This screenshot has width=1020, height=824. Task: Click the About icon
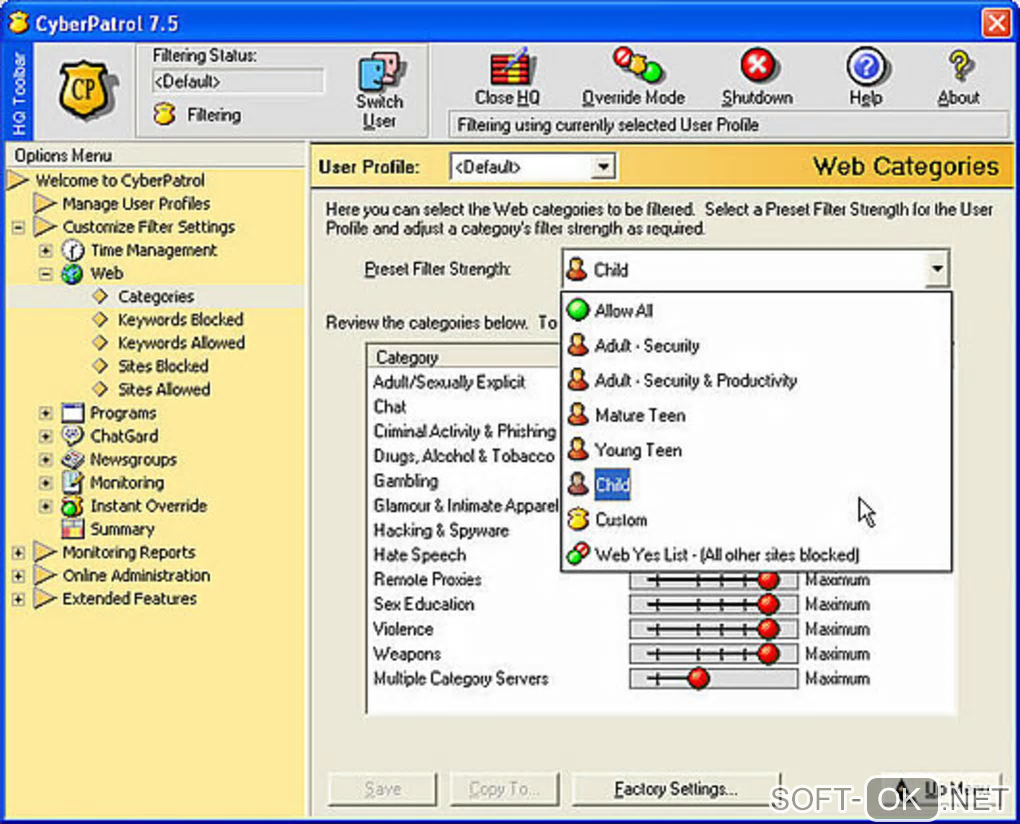coord(960,66)
